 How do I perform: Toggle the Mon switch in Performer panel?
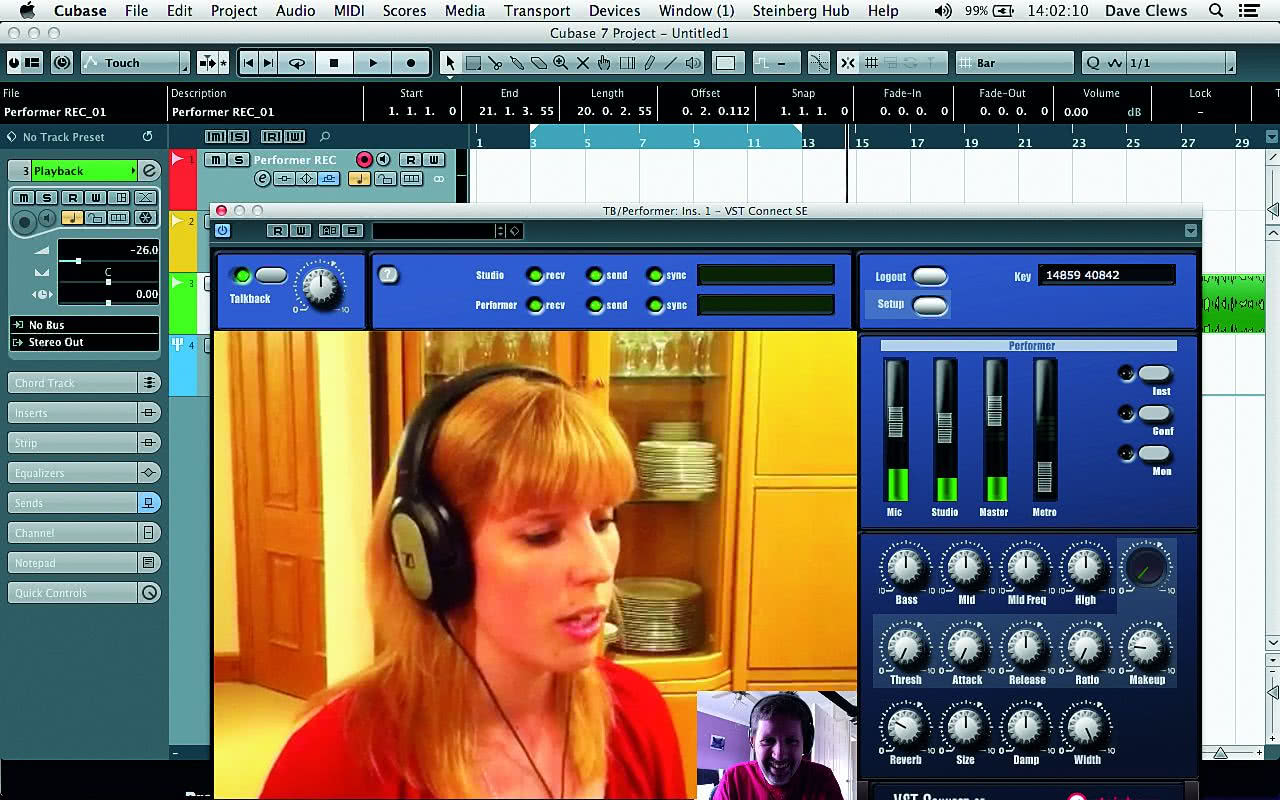click(1154, 453)
